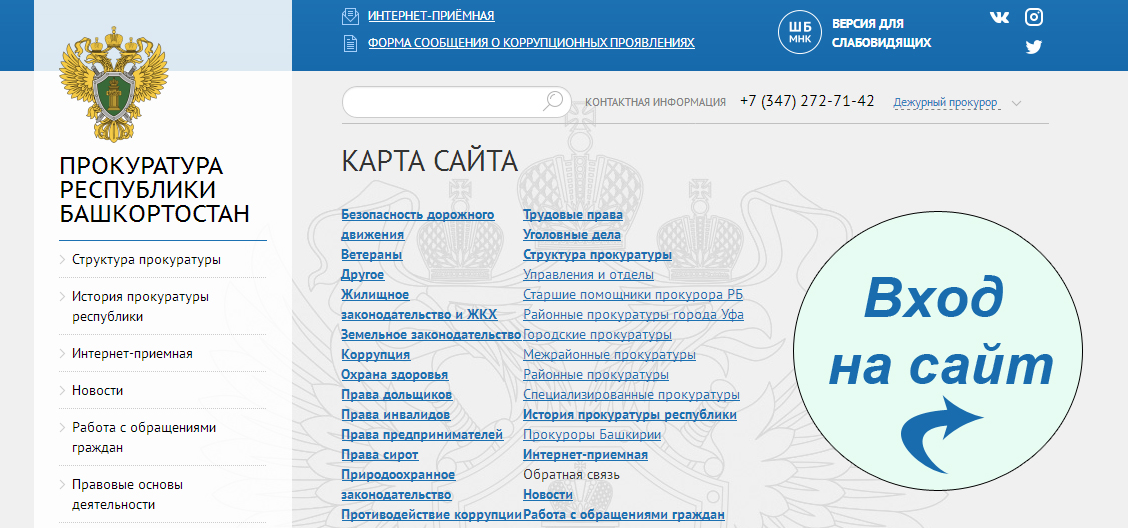Open the Права предпринимателей link

[x=422, y=435]
